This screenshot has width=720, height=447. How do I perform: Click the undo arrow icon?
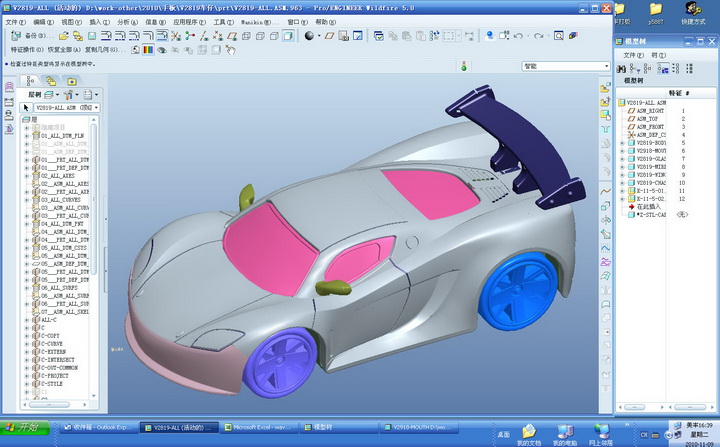click(520, 36)
